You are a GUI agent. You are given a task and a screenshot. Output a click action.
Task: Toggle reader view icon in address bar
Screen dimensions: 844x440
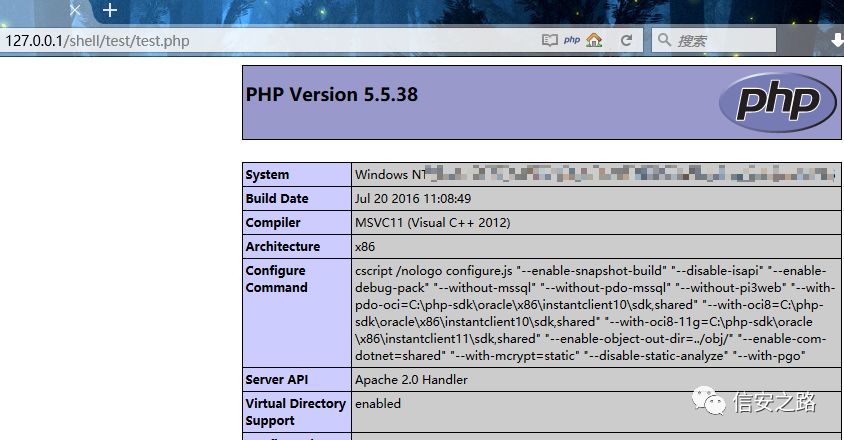click(x=549, y=40)
